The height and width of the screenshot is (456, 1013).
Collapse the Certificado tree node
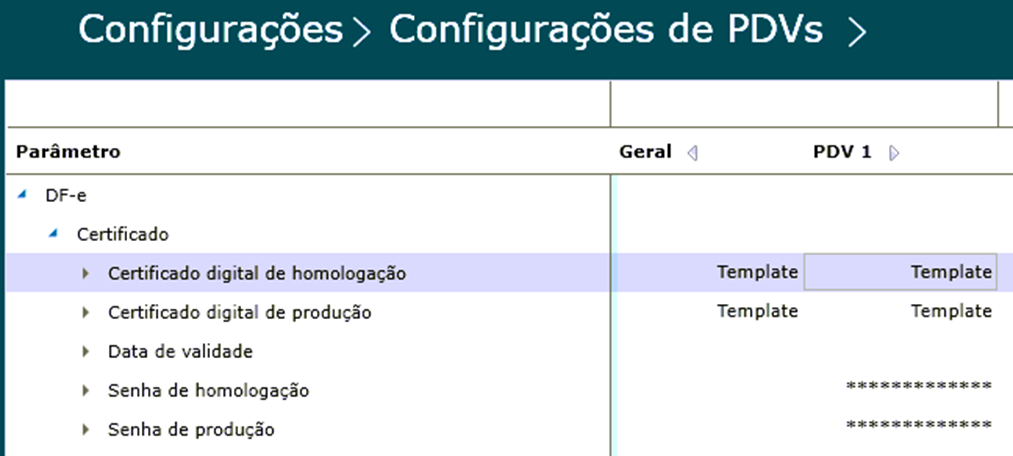[x=54, y=234]
